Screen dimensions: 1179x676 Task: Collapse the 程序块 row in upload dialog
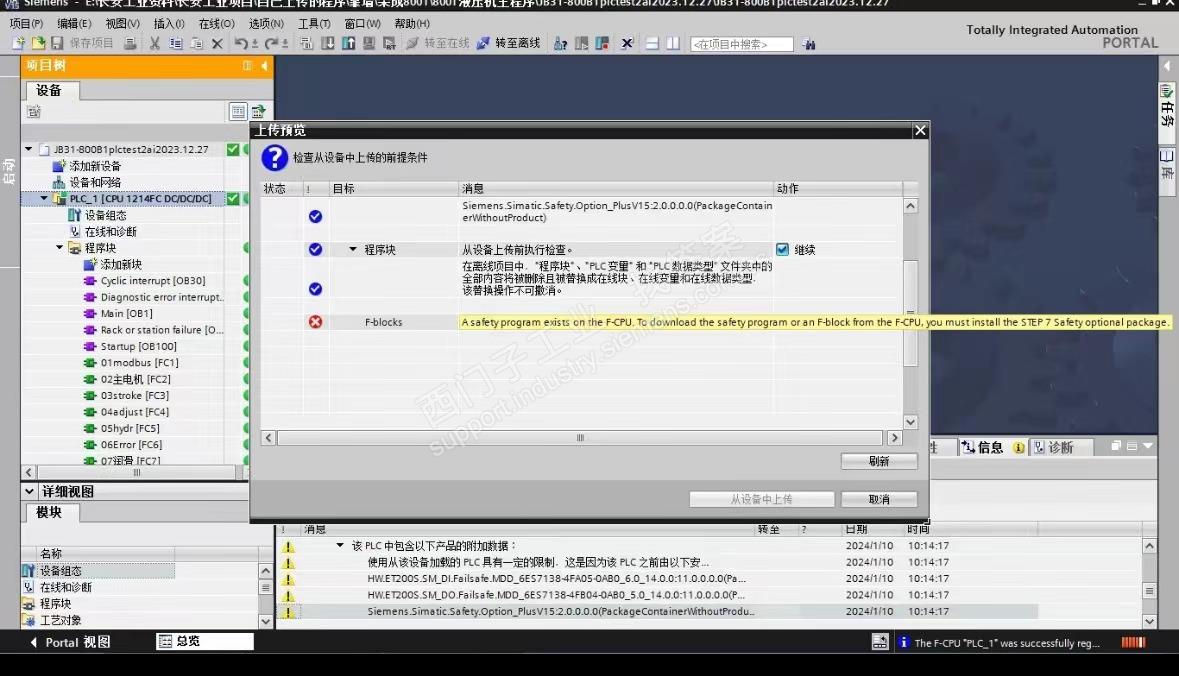coord(353,249)
